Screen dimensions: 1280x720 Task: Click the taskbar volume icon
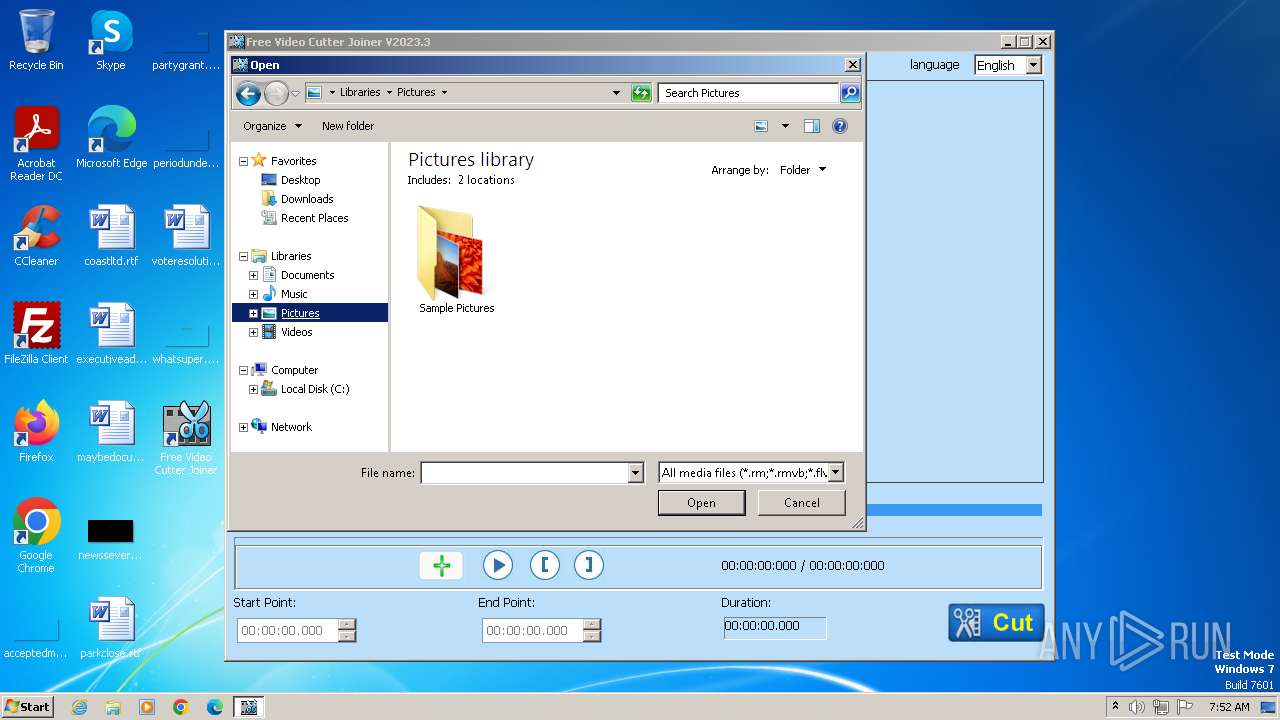pos(1136,707)
